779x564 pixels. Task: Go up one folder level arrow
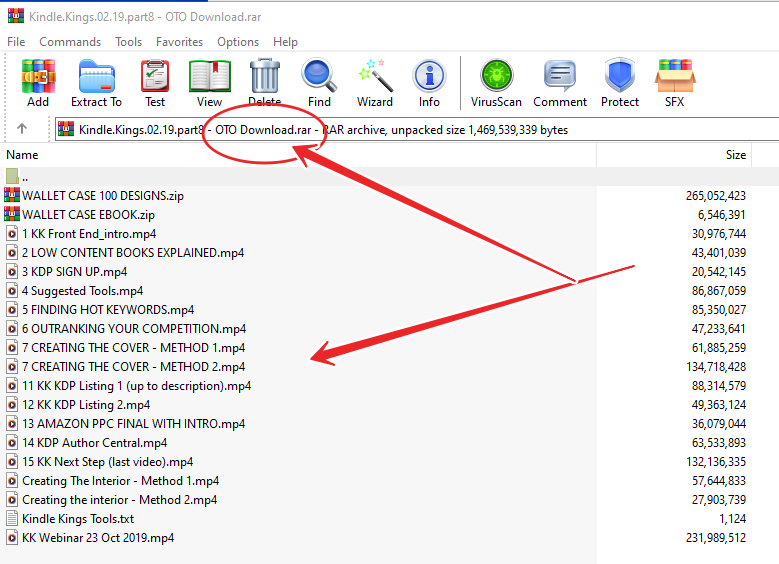22,129
